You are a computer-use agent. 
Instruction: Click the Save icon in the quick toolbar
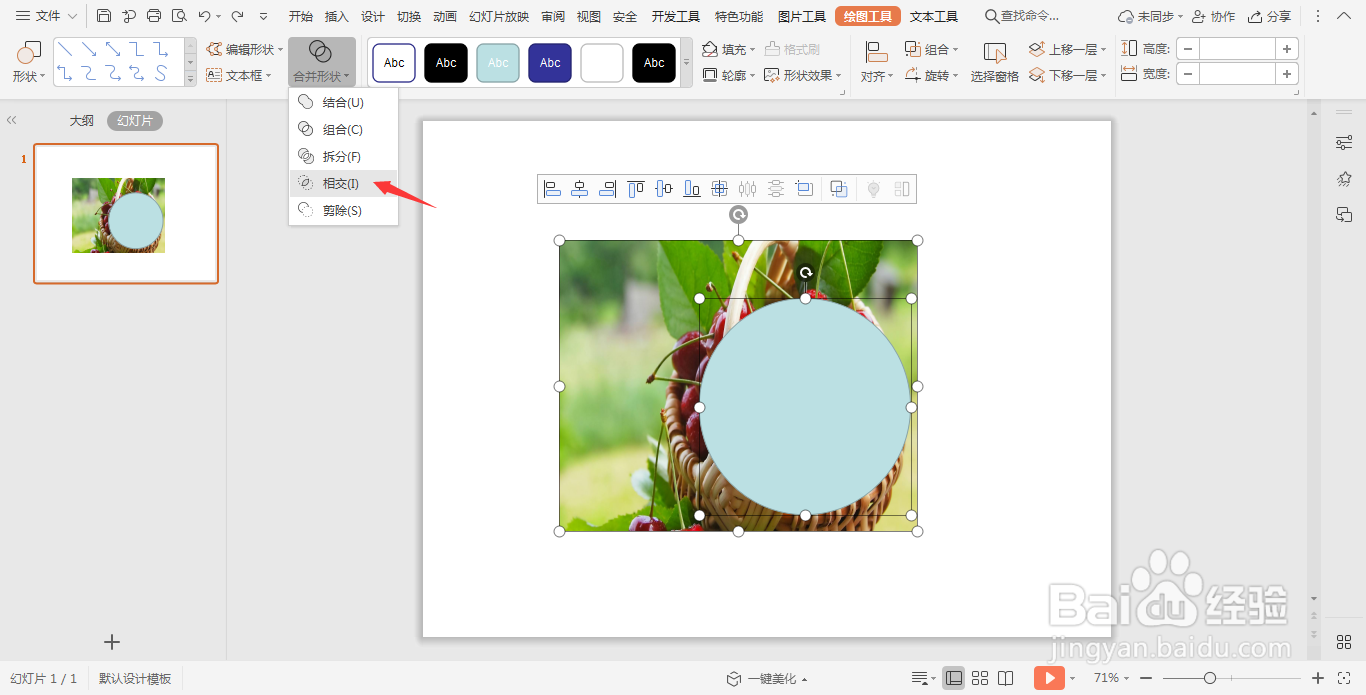[x=104, y=16]
